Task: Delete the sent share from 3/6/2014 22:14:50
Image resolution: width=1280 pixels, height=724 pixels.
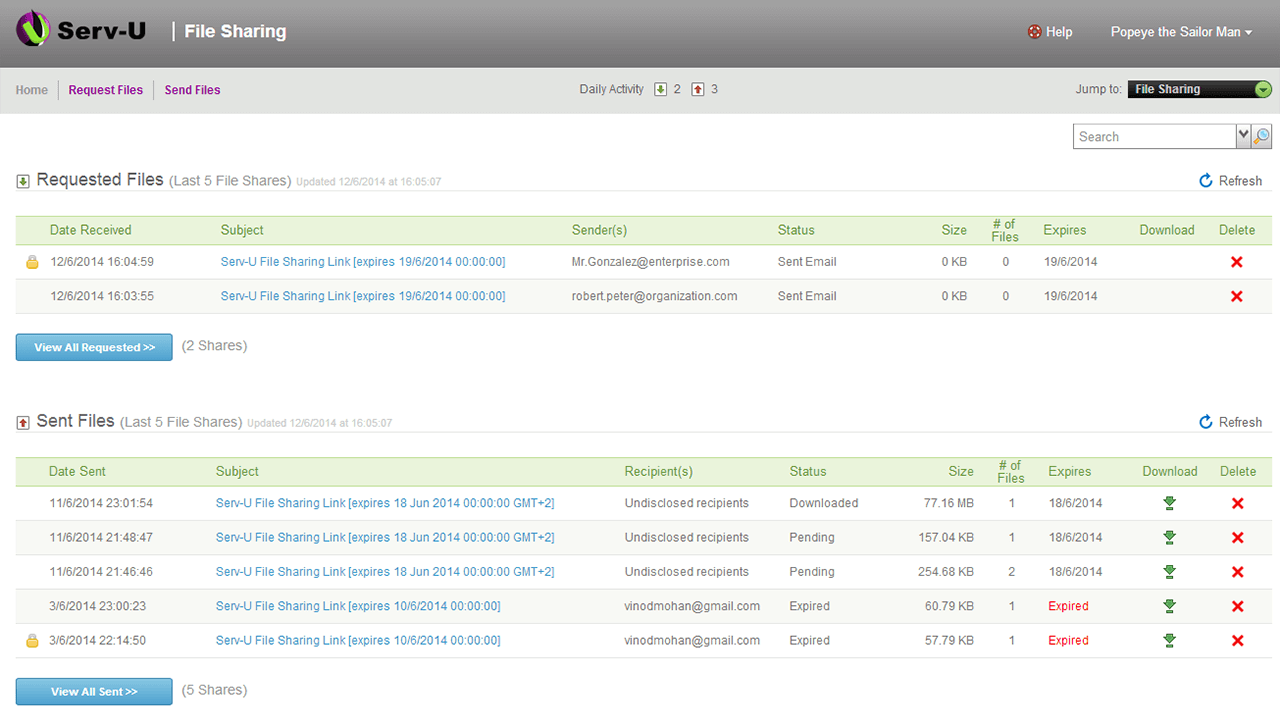Action: click(x=1238, y=640)
